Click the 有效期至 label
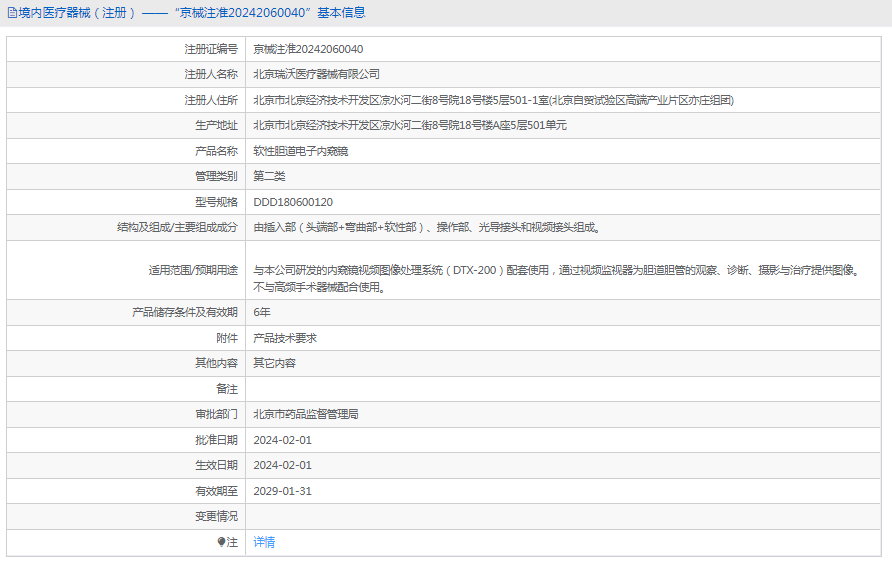Image resolution: width=892 pixels, height=564 pixels. coord(216,491)
